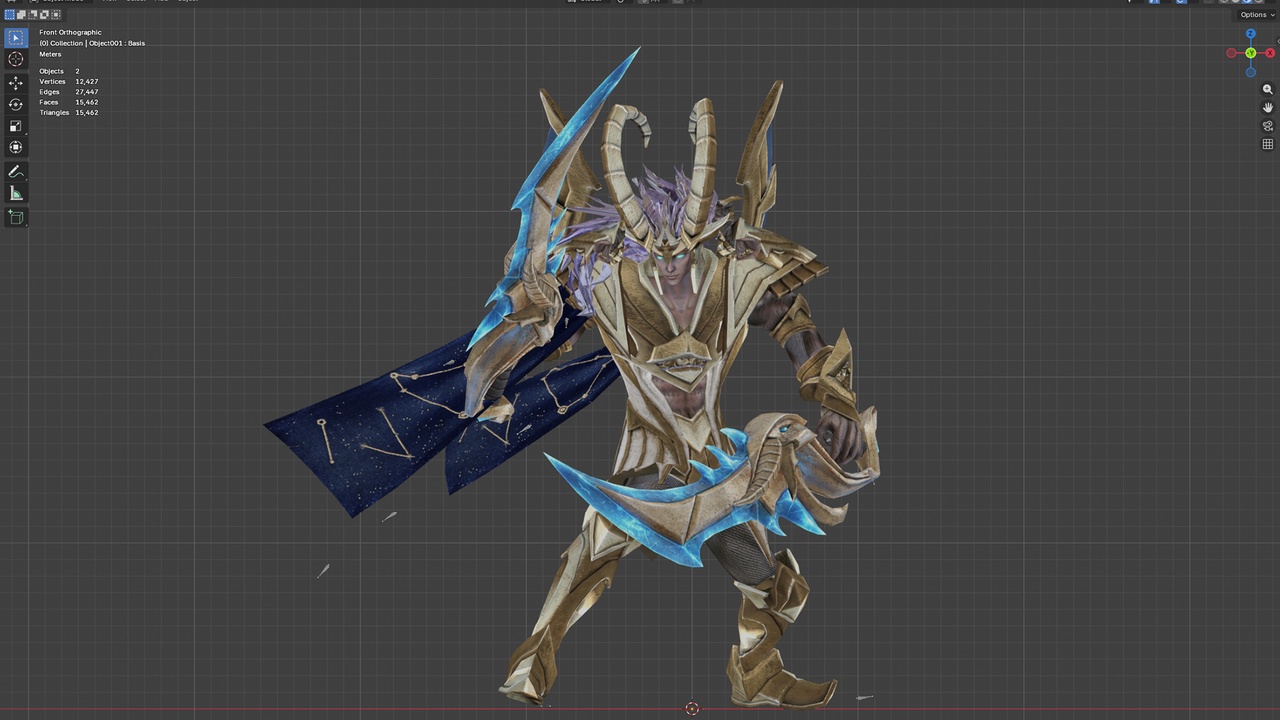Click the Pan view hand icon

click(x=1267, y=107)
